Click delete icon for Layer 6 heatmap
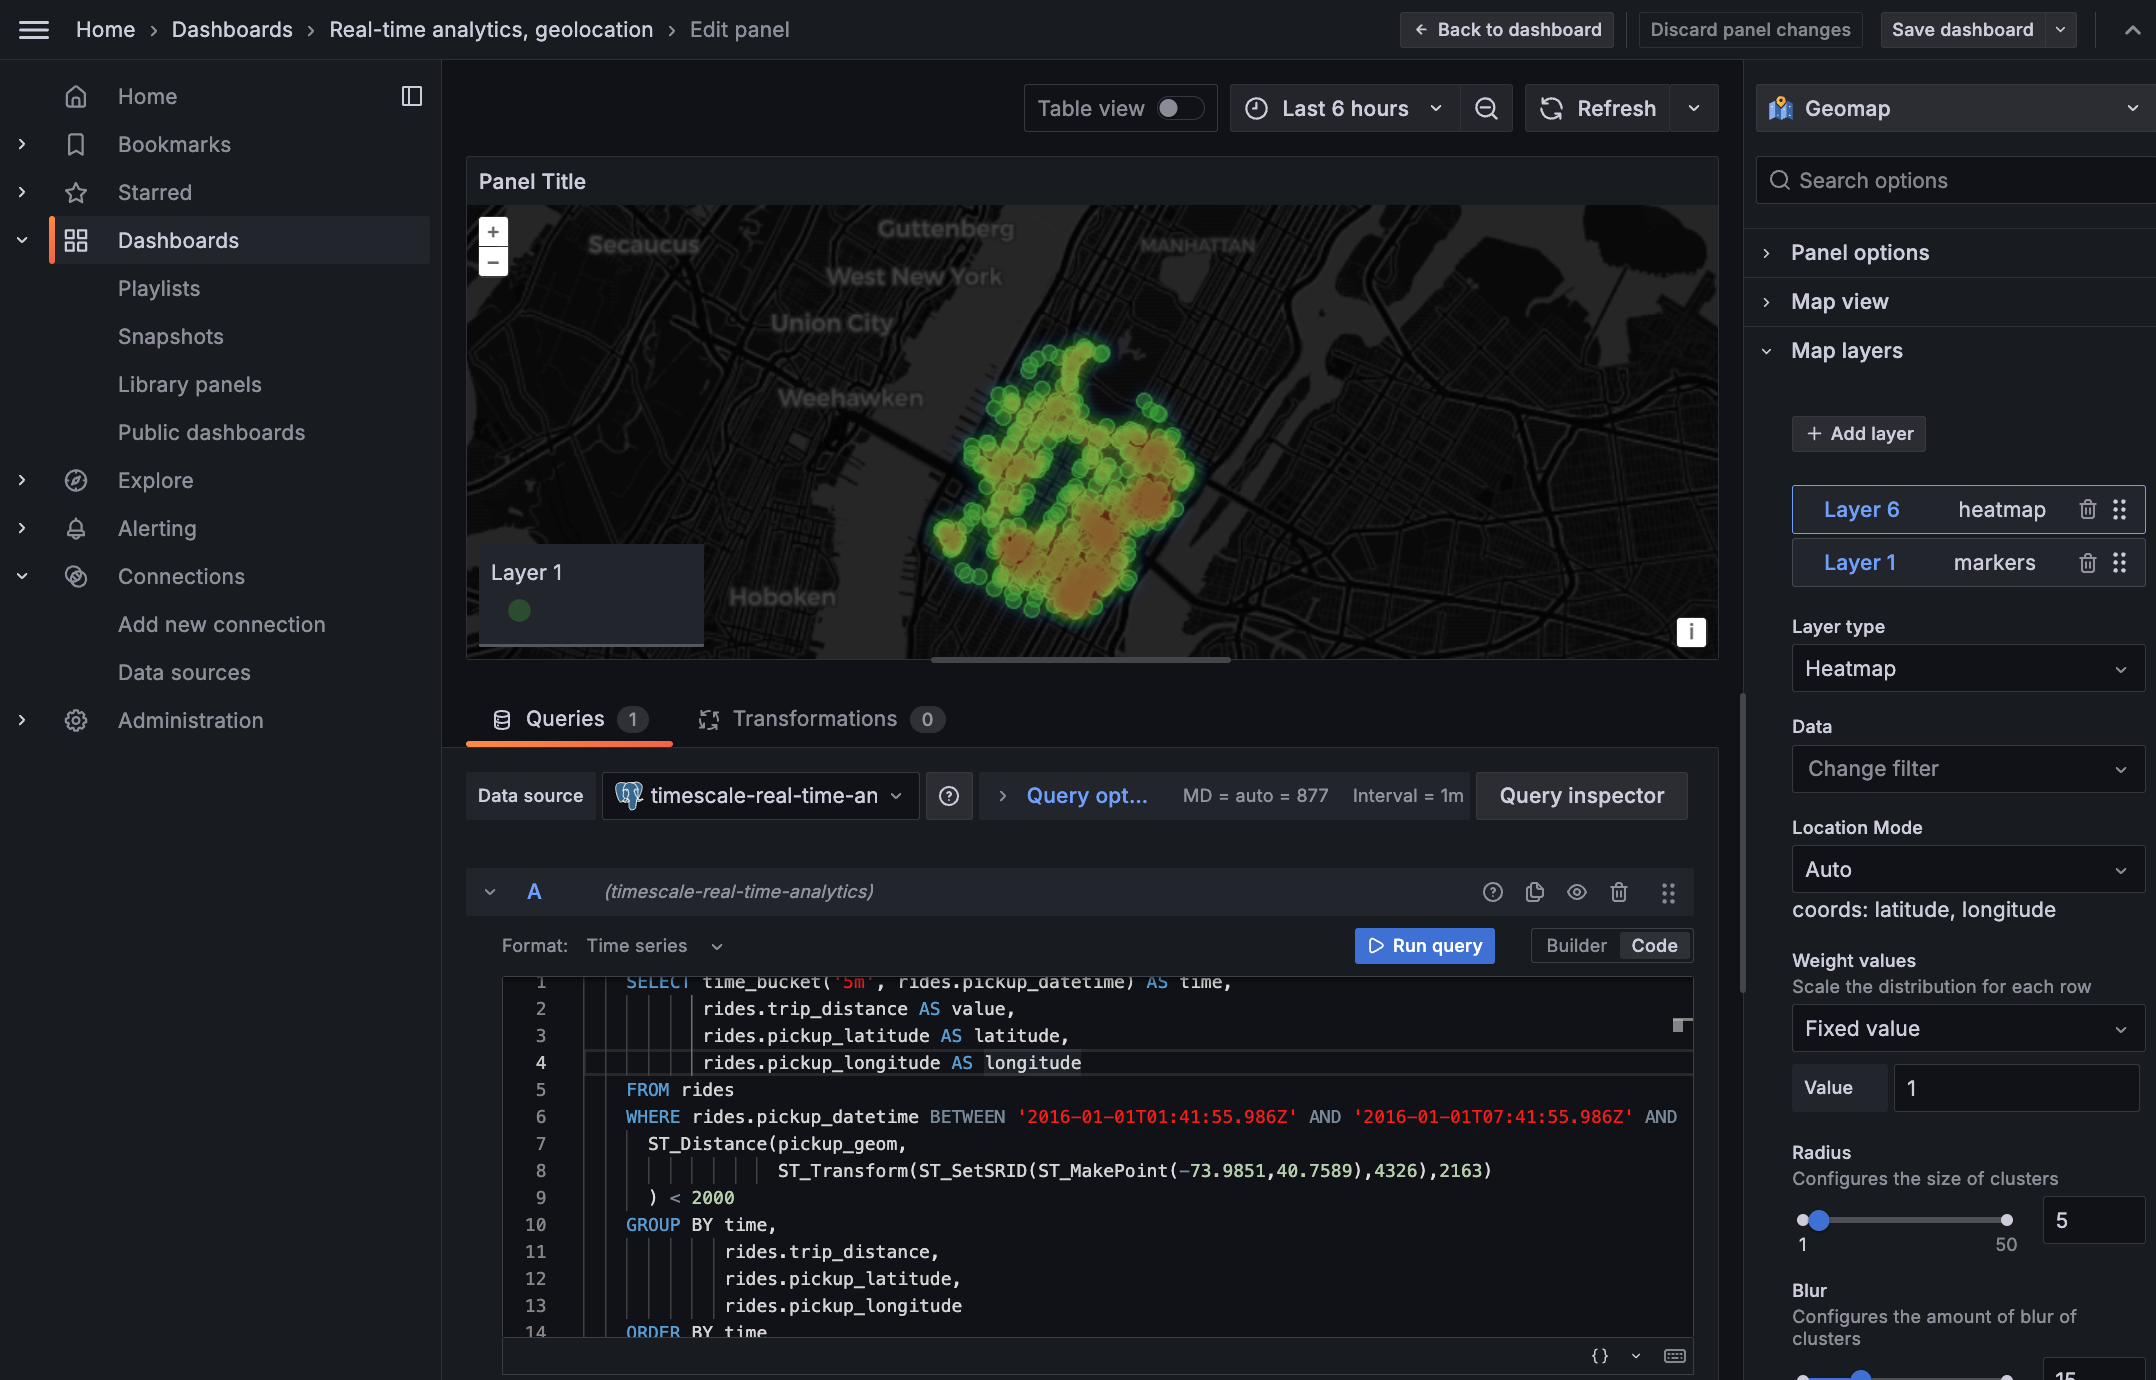 [2087, 508]
